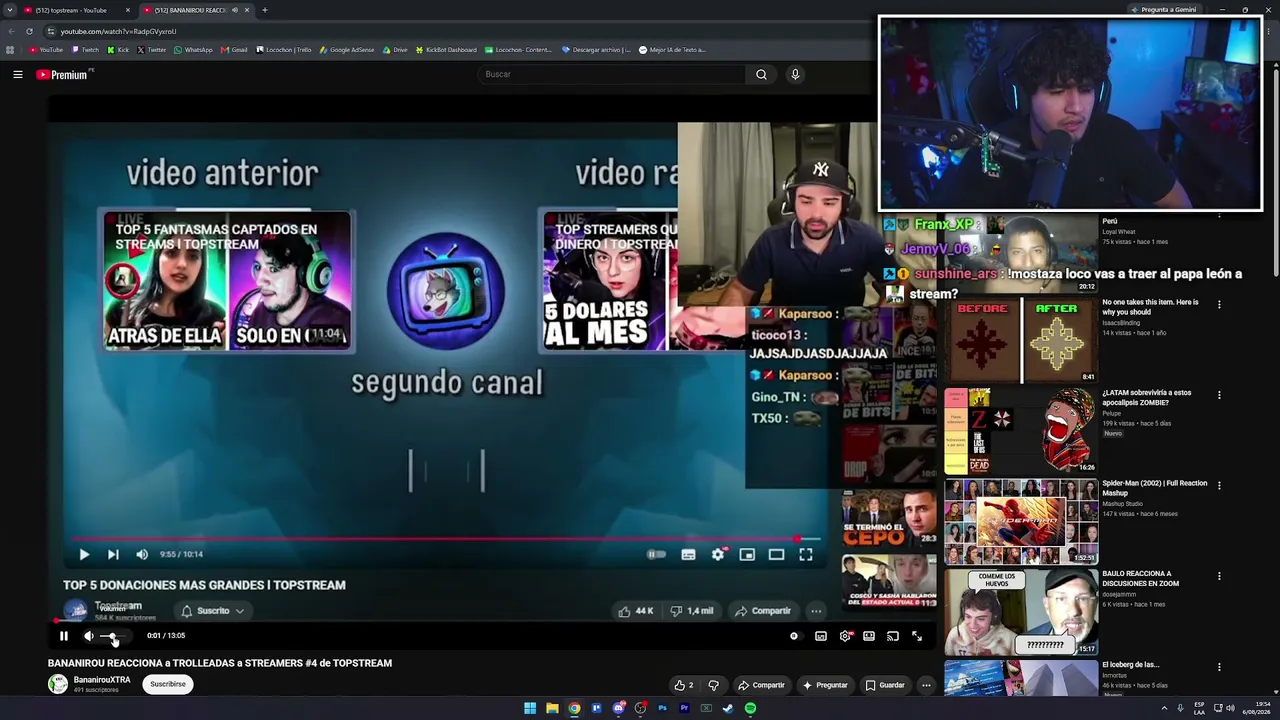
Task: Open options for El iceberg video
Action: tap(1219, 667)
